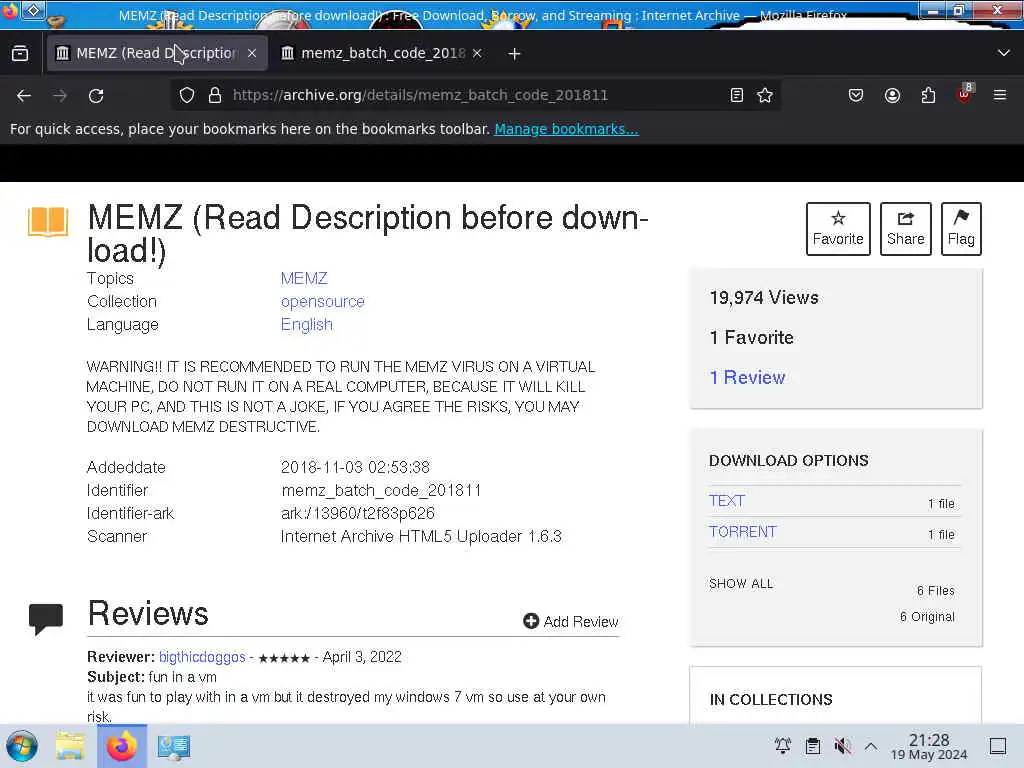
Task: Click SHOW ALL download files
Action: [741, 584]
